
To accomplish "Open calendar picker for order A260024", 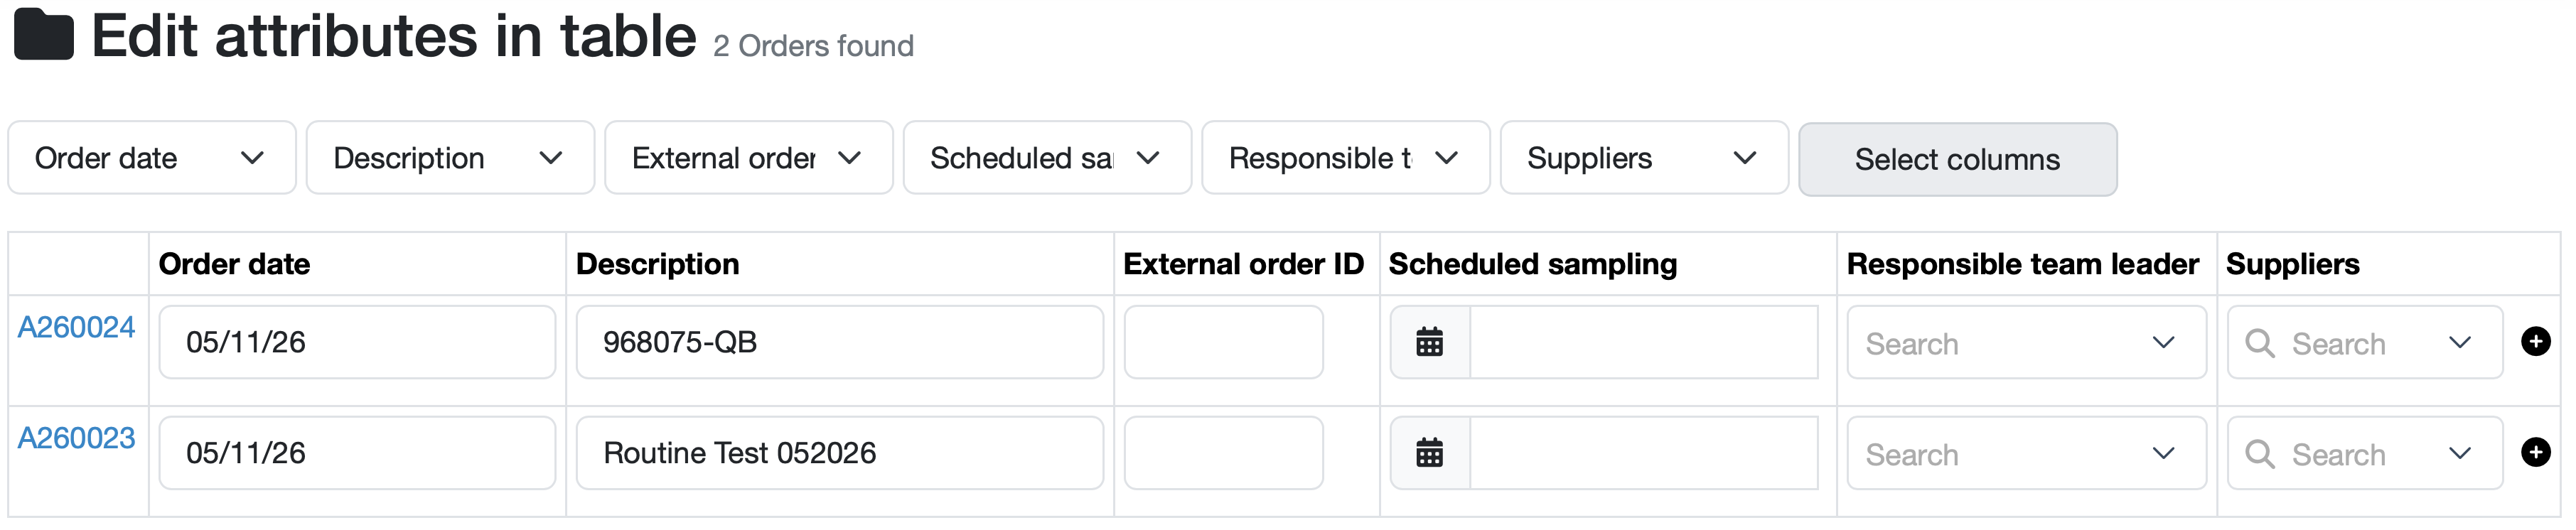I will click(1430, 342).
